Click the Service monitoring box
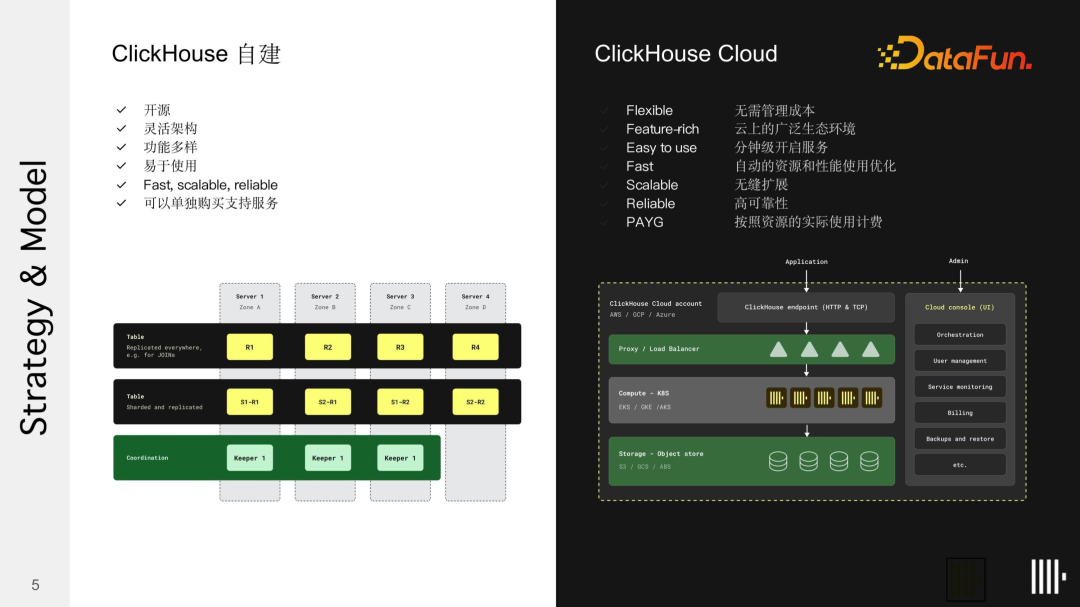 (x=960, y=387)
